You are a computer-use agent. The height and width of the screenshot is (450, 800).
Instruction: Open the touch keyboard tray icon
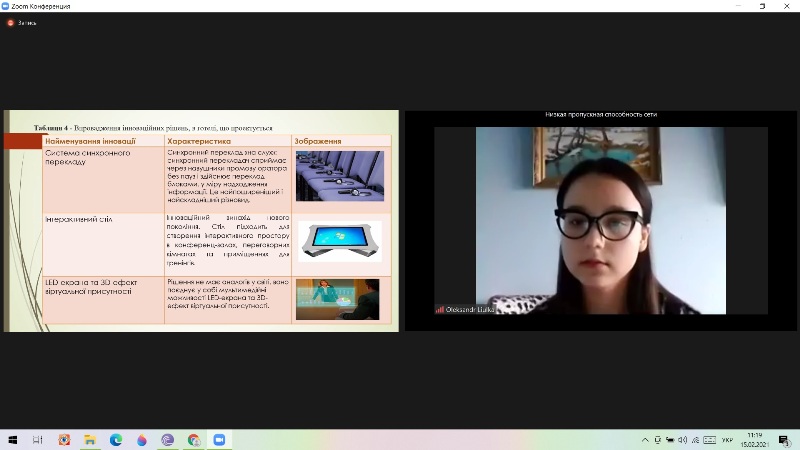tap(709, 440)
